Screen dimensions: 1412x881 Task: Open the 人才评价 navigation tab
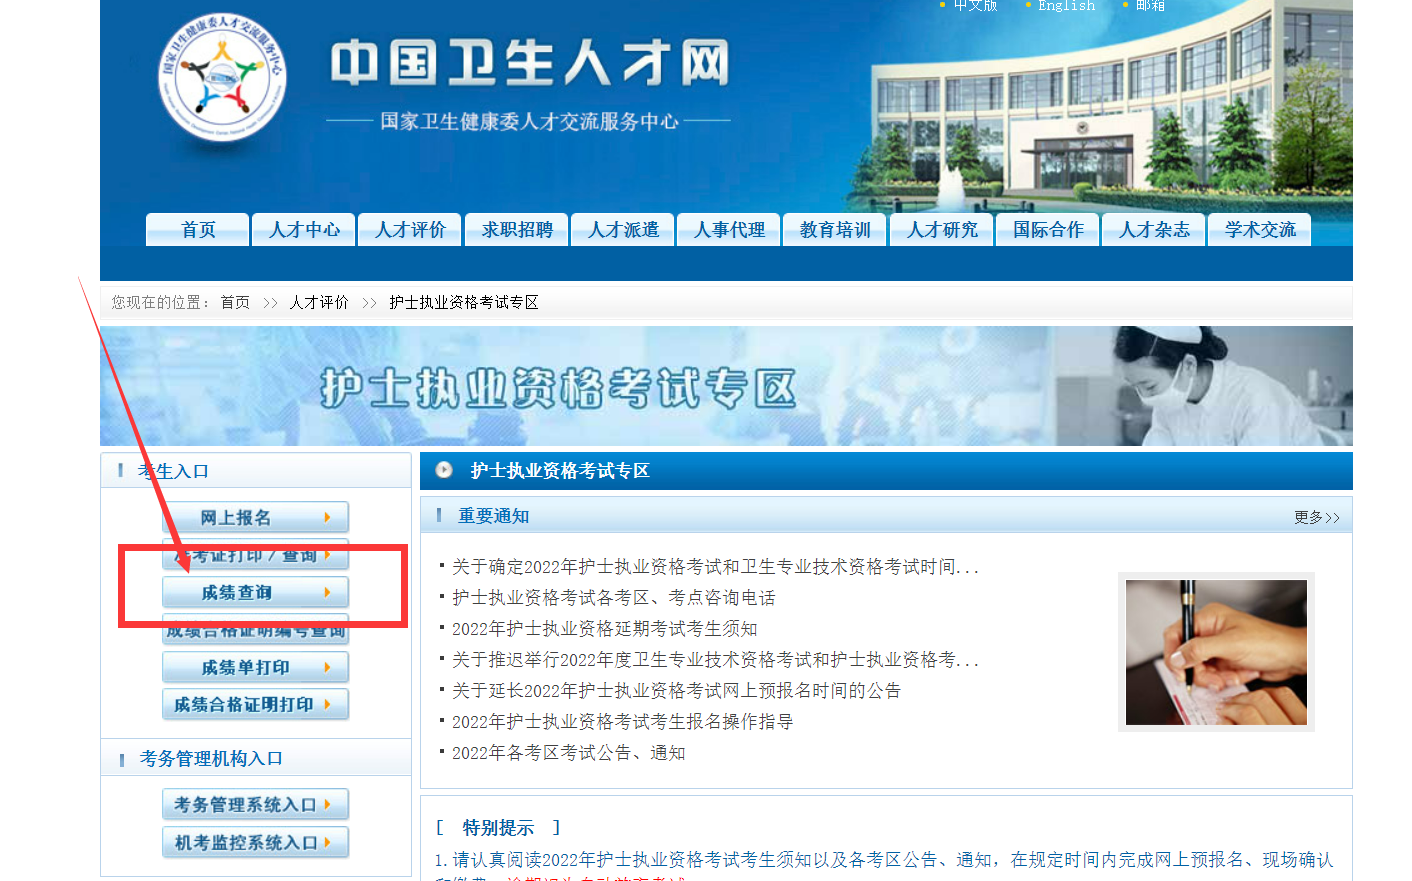click(x=410, y=230)
